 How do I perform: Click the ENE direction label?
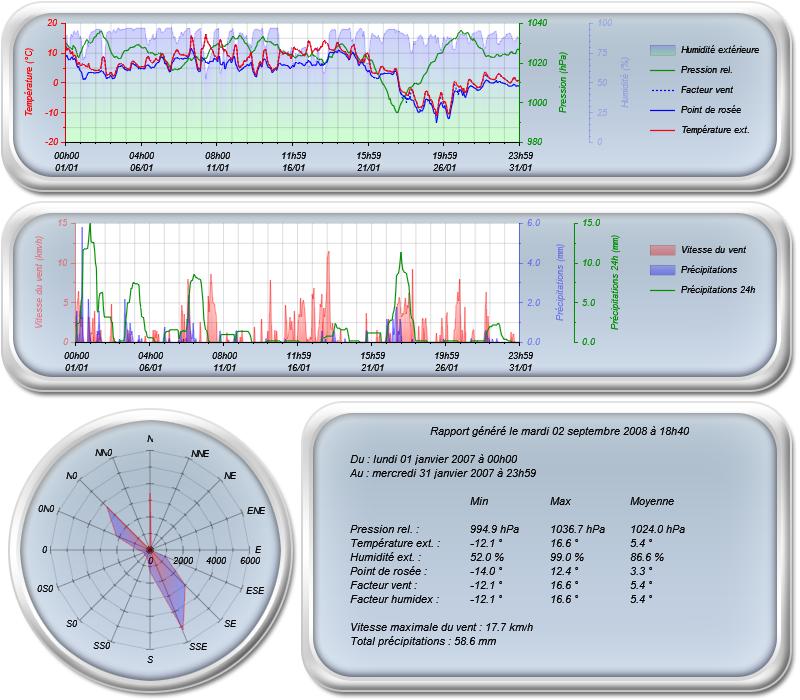coord(256,511)
